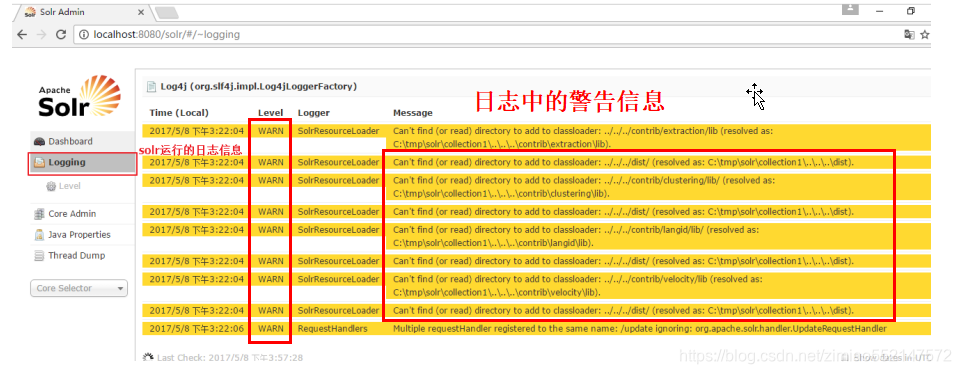Viewport: 961px width, 374px height.
Task: Click the Level gear icon
Action: (x=51, y=186)
